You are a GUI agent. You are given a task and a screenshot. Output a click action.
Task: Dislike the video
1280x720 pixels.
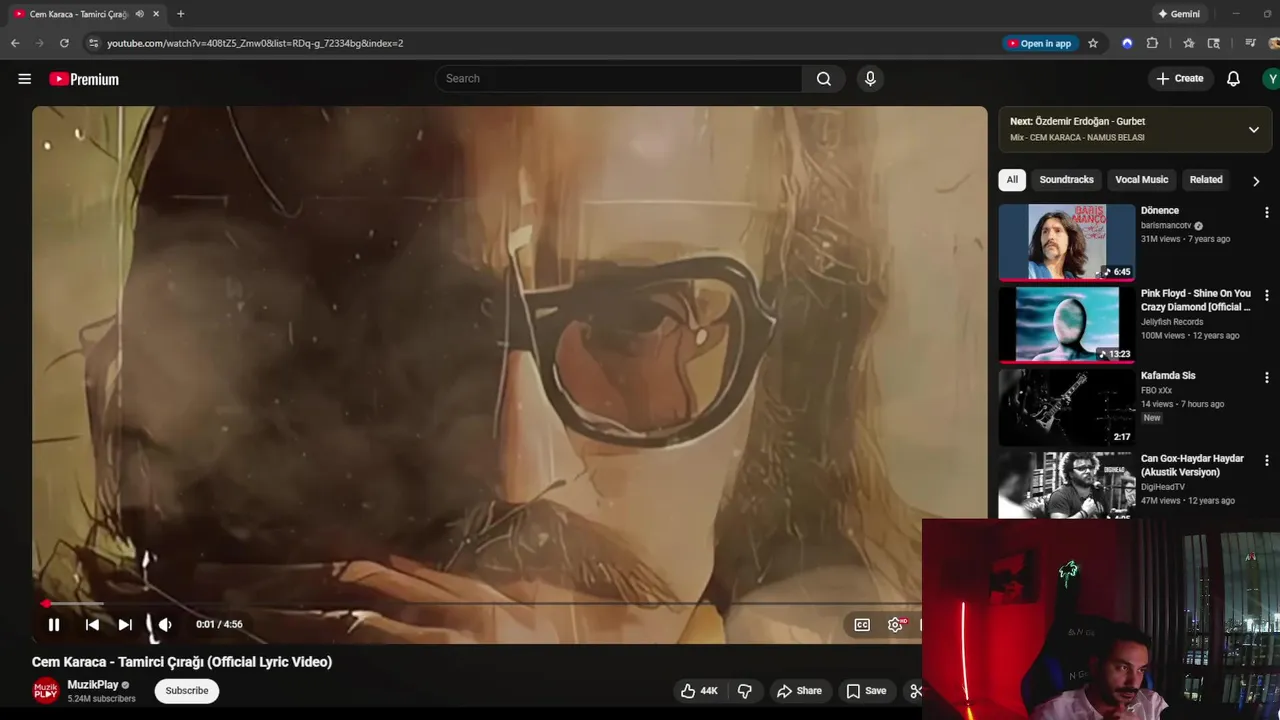click(745, 691)
